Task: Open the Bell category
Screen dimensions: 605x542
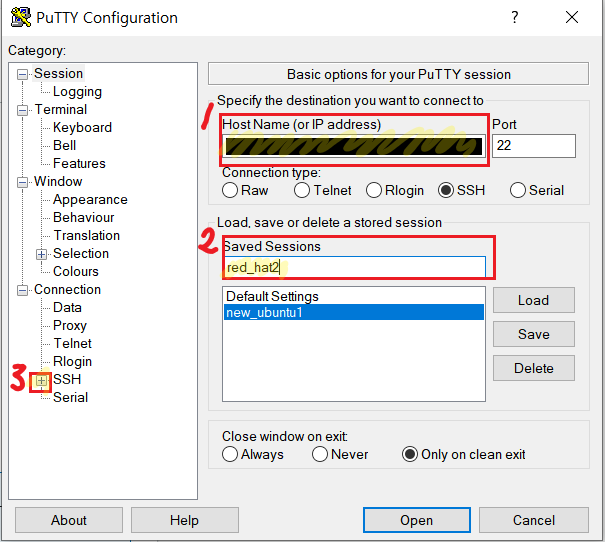Action: click(x=64, y=145)
